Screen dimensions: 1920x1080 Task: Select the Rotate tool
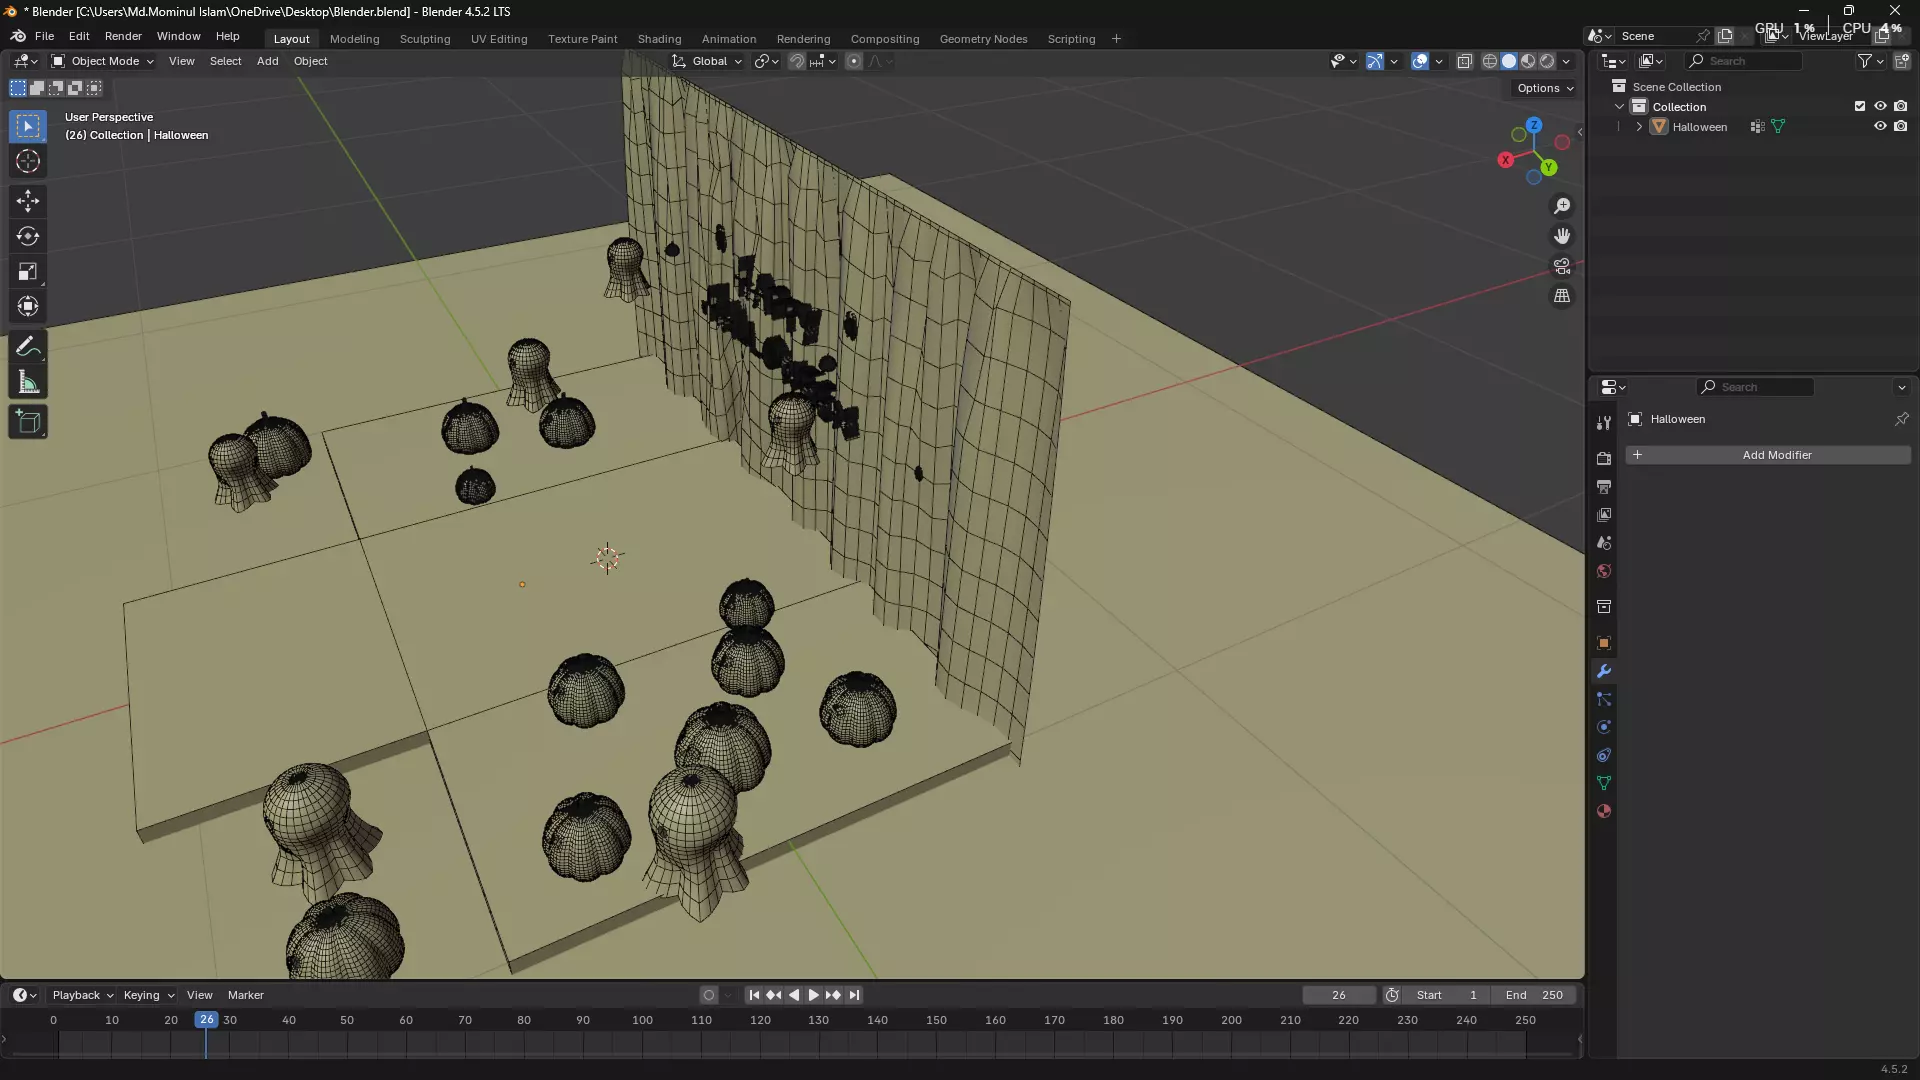coord(28,236)
